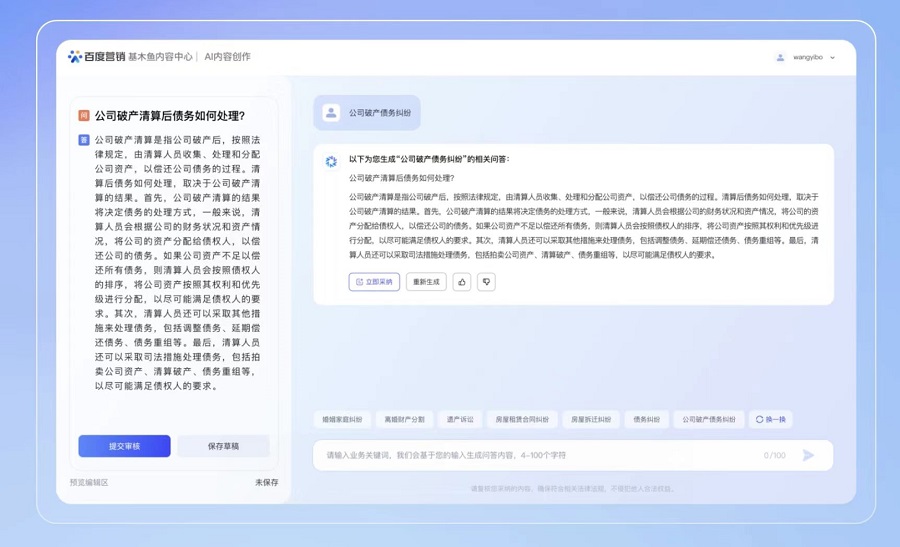Click the user avatar icon beside wangyibo
The height and width of the screenshot is (547, 900).
780,58
